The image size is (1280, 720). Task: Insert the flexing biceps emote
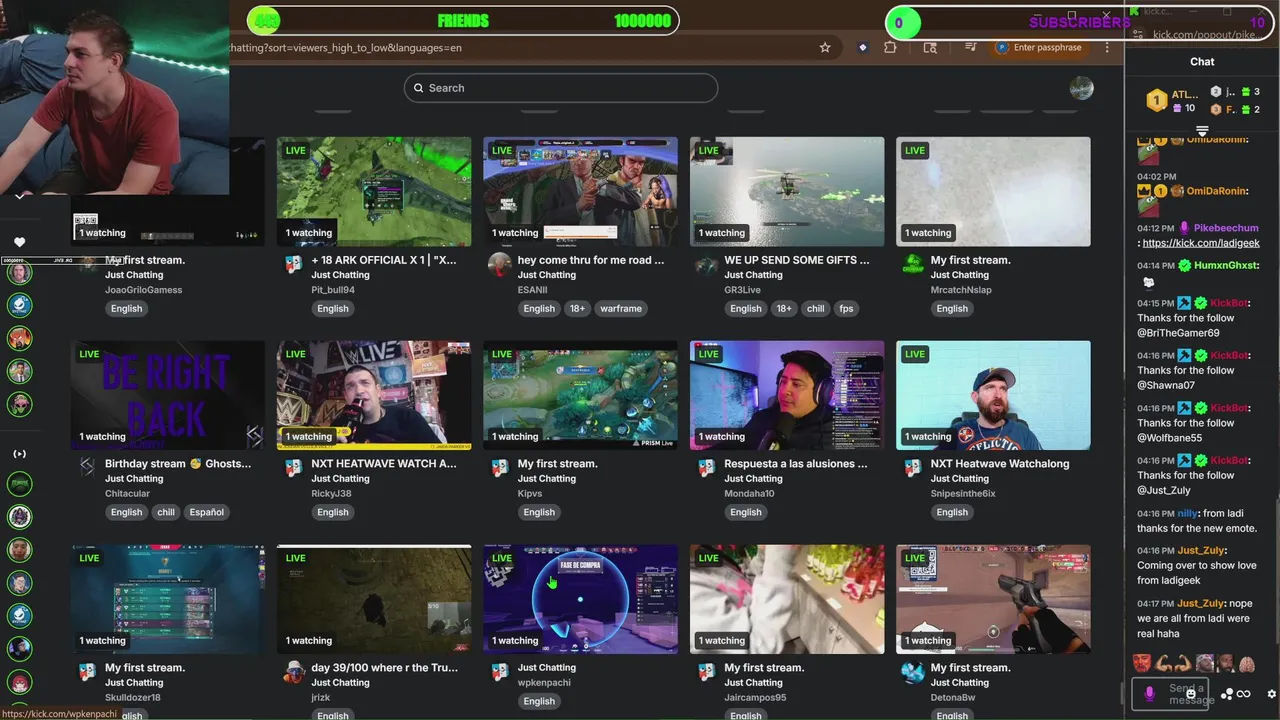tap(1164, 663)
